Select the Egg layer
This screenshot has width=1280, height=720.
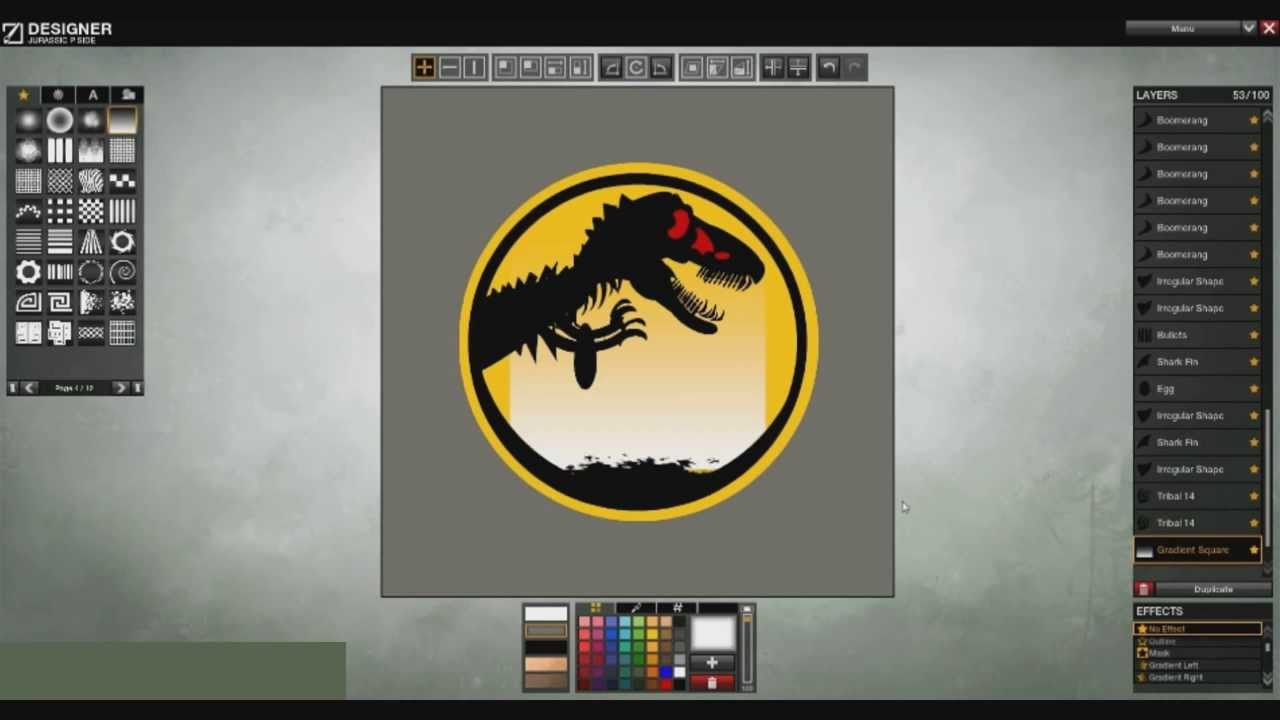(1198, 389)
